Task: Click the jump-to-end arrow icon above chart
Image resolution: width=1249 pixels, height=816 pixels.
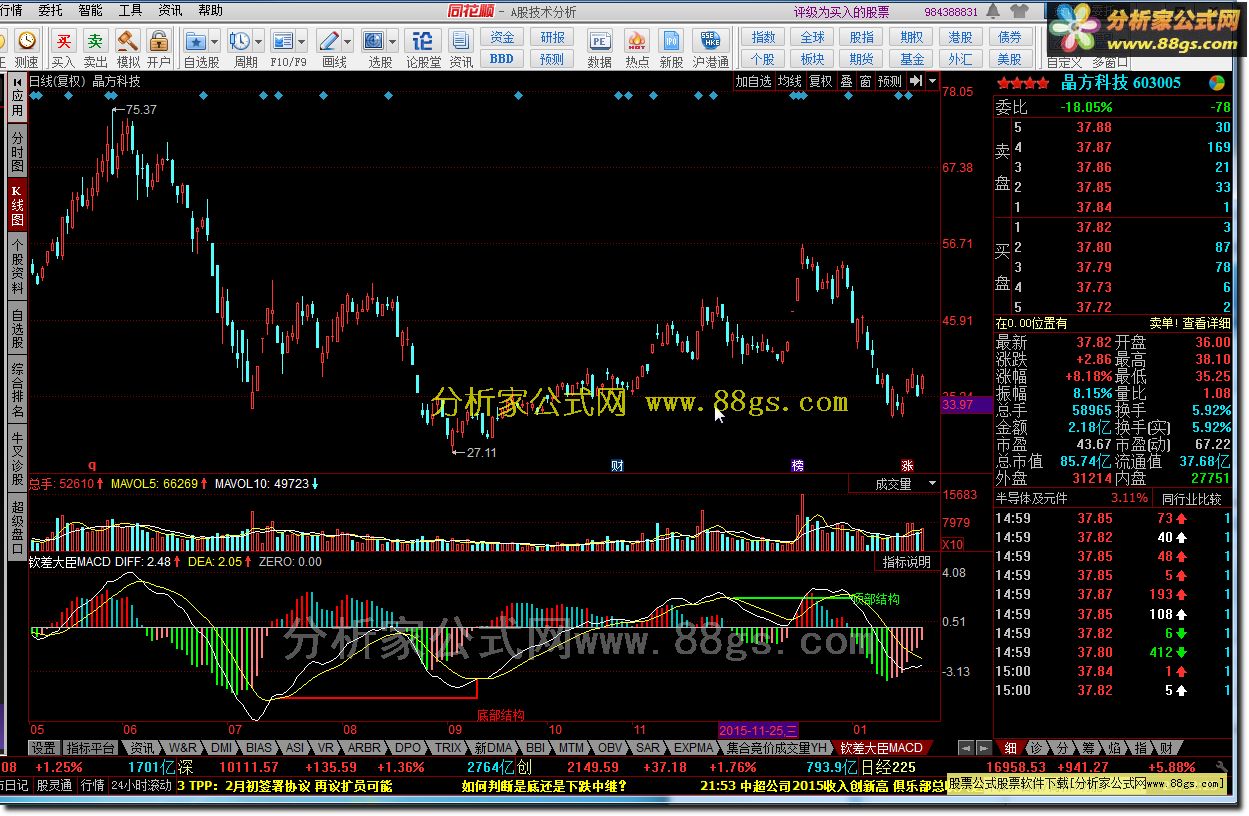Action: (915, 81)
